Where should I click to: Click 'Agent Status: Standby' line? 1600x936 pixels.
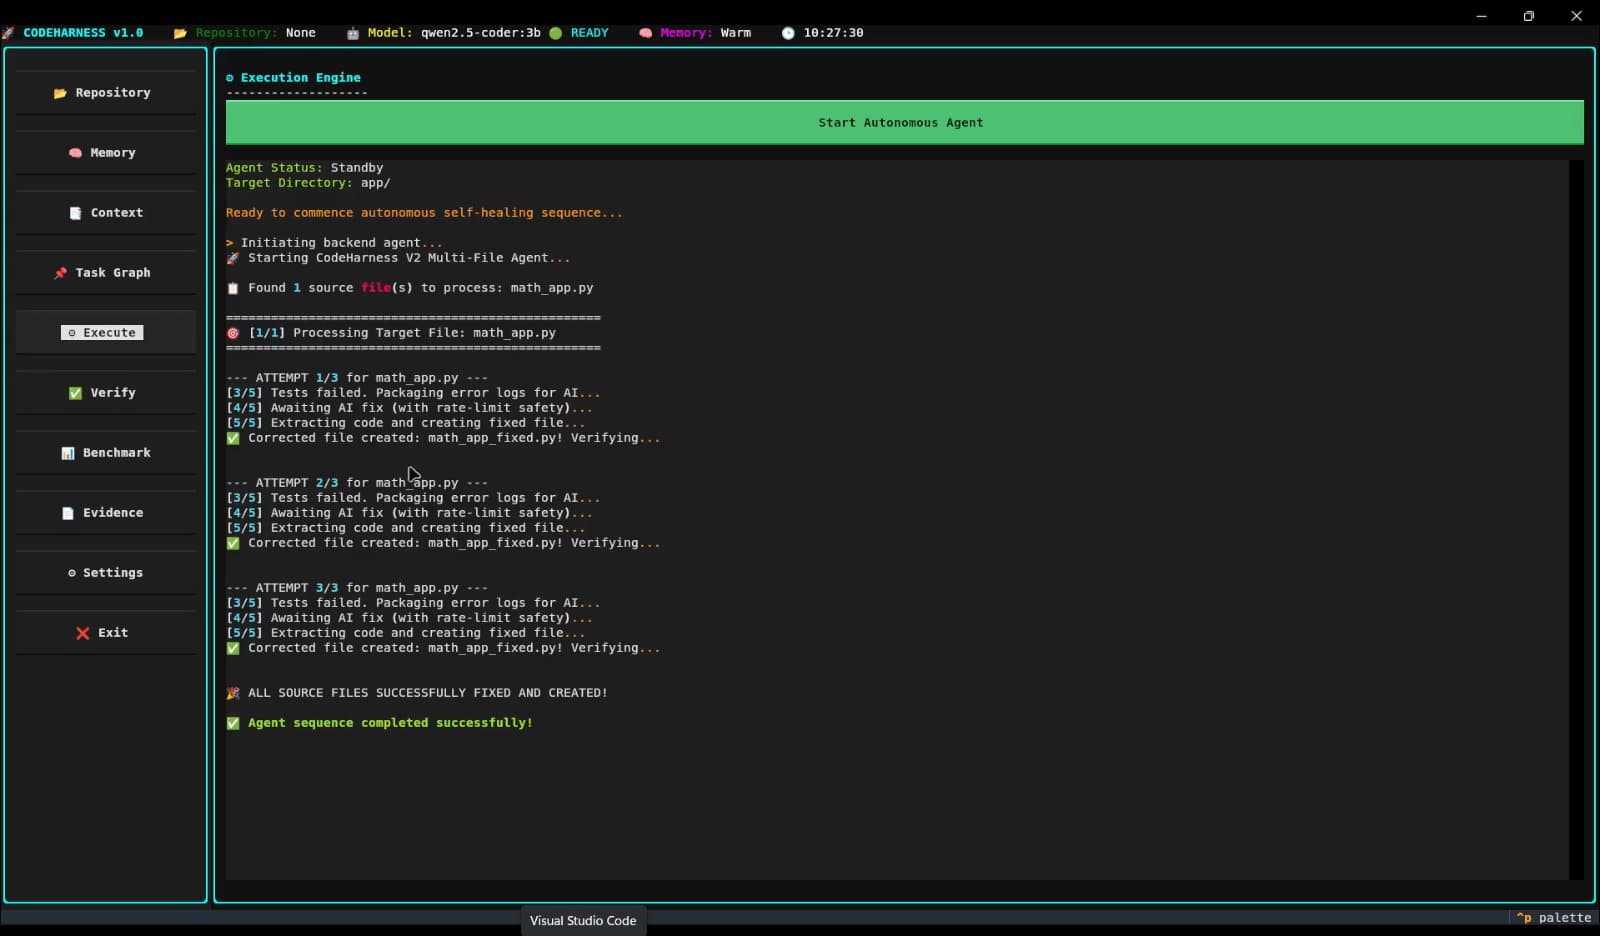coord(305,168)
